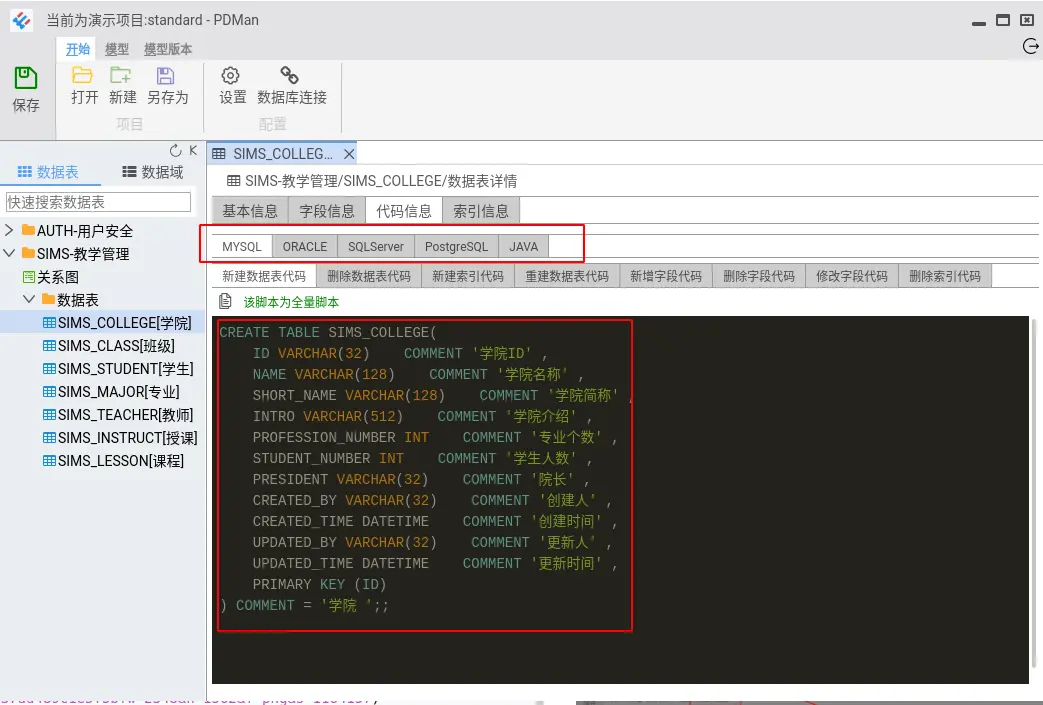Click the Save As (另存为) icon

pos(166,75)
